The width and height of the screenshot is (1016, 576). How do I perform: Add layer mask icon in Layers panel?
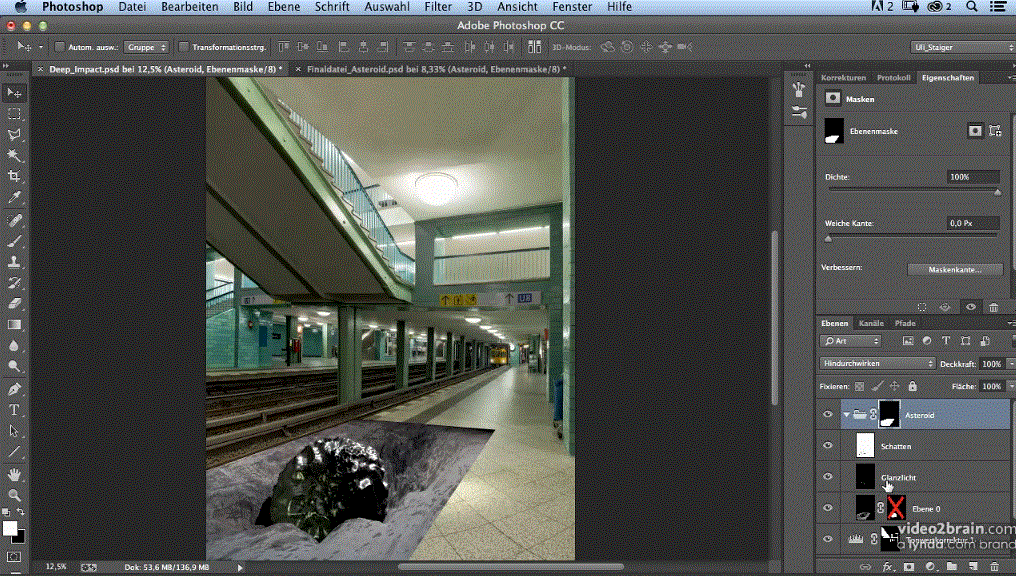(x=908, y=567)
